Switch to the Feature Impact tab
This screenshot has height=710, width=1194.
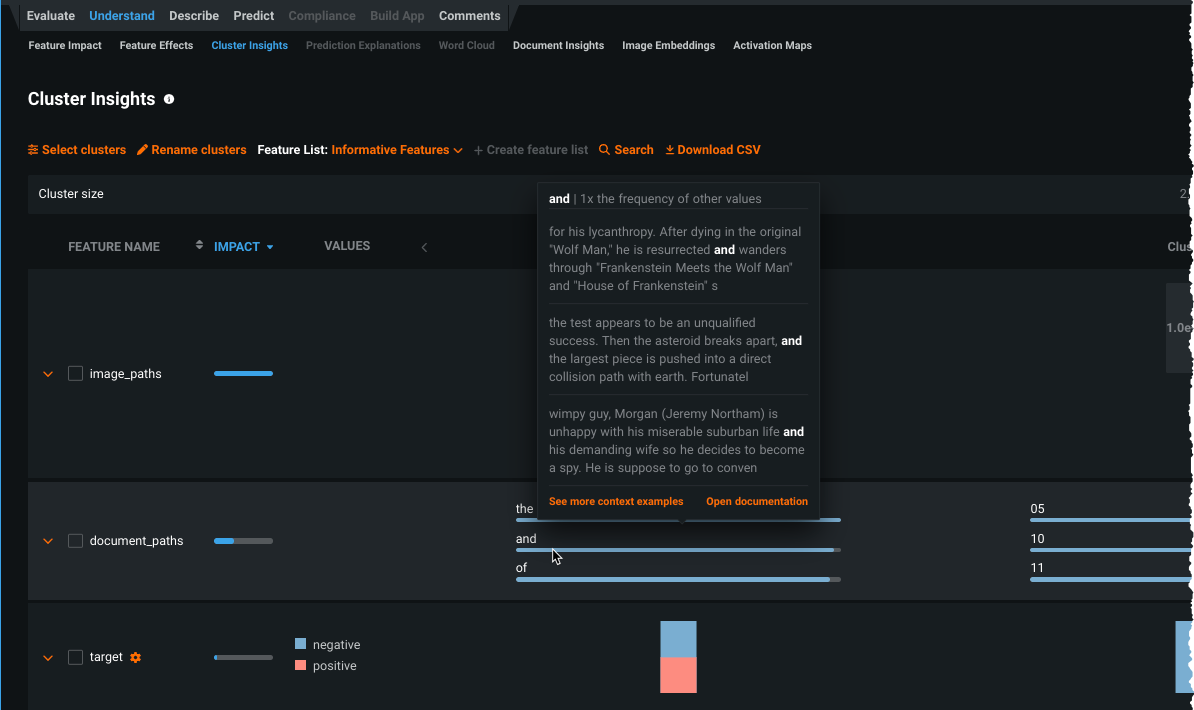(x=65, y=46)
